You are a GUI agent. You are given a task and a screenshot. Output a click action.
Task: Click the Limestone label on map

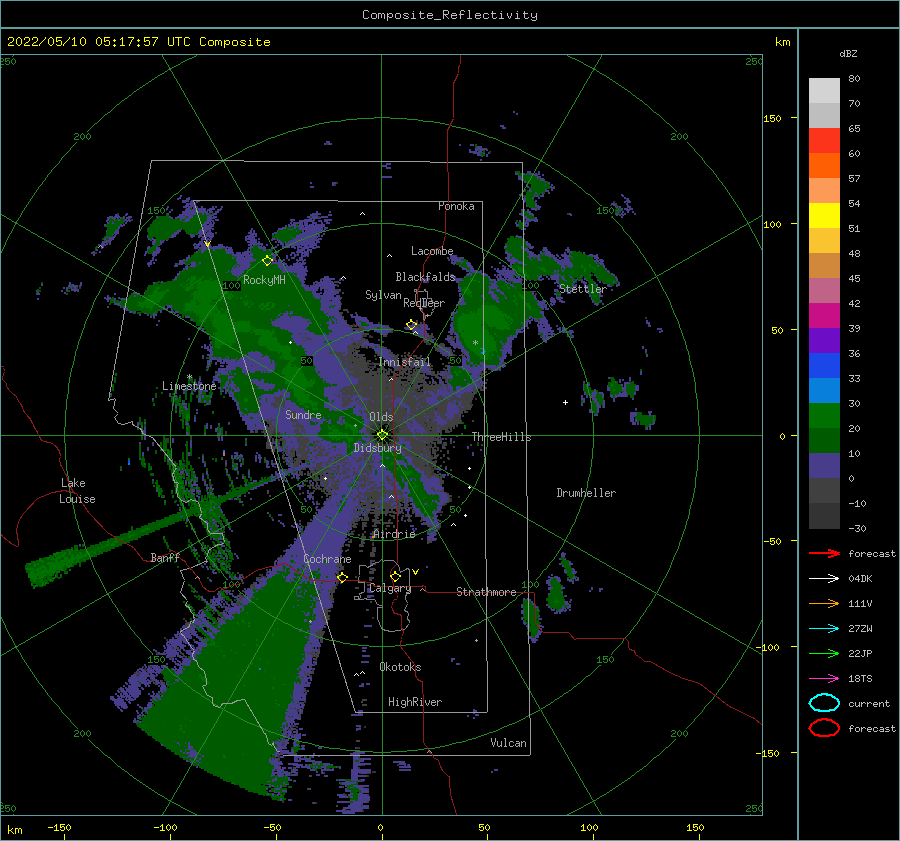189,386
